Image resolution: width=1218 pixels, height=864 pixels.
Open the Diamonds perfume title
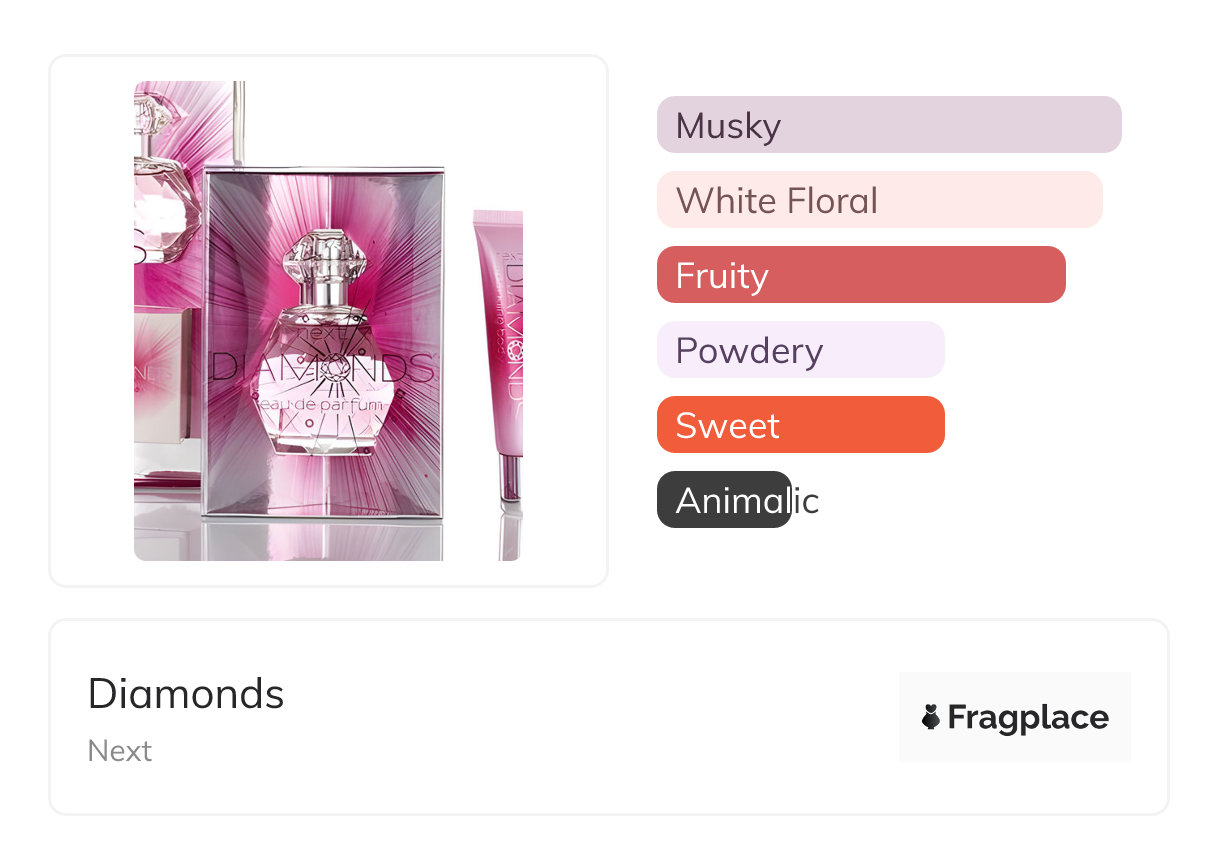[186, 693]
